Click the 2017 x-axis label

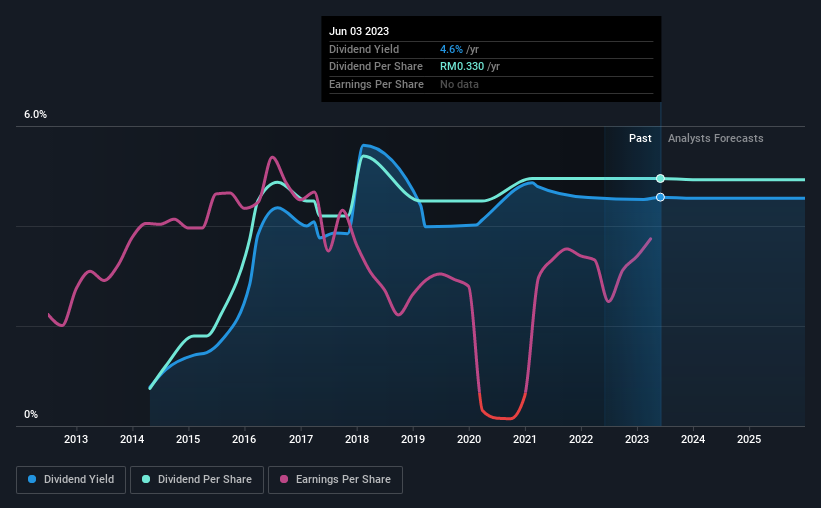[x=301, y=439]
